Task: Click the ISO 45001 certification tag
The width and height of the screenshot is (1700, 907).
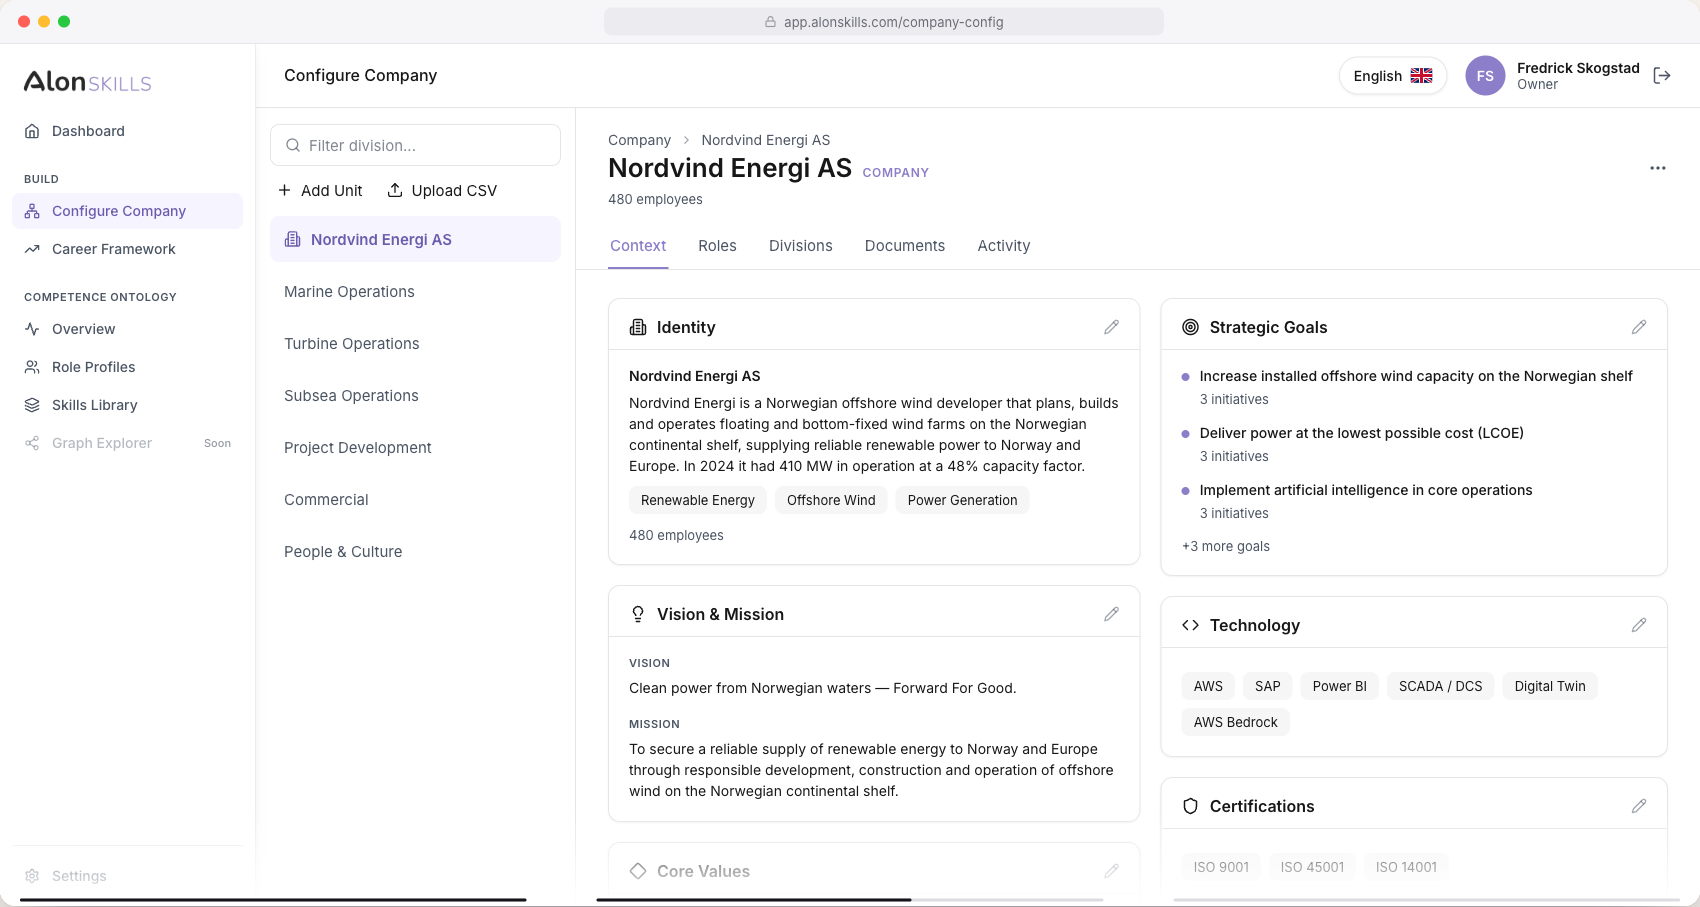Action: click(x=1312, y=867)
